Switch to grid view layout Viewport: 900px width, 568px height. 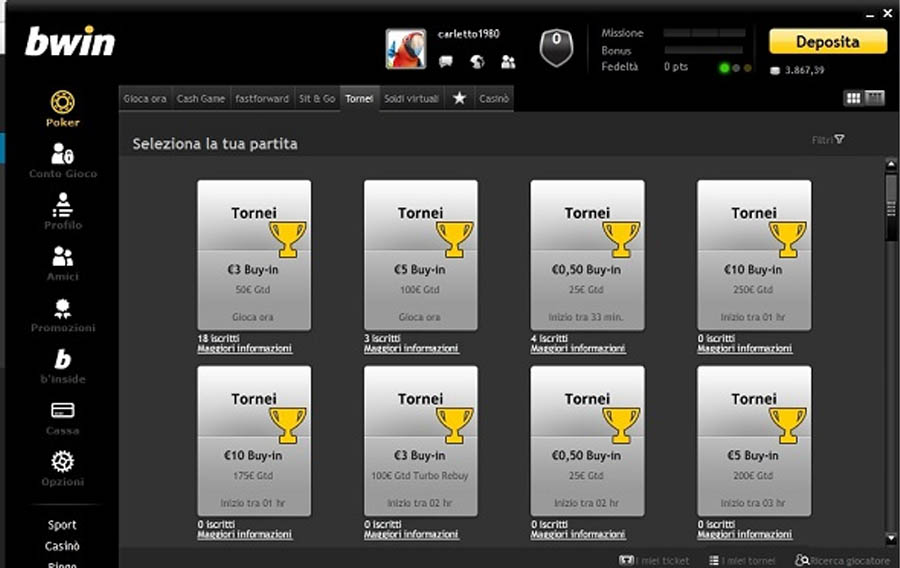point(854,98)
